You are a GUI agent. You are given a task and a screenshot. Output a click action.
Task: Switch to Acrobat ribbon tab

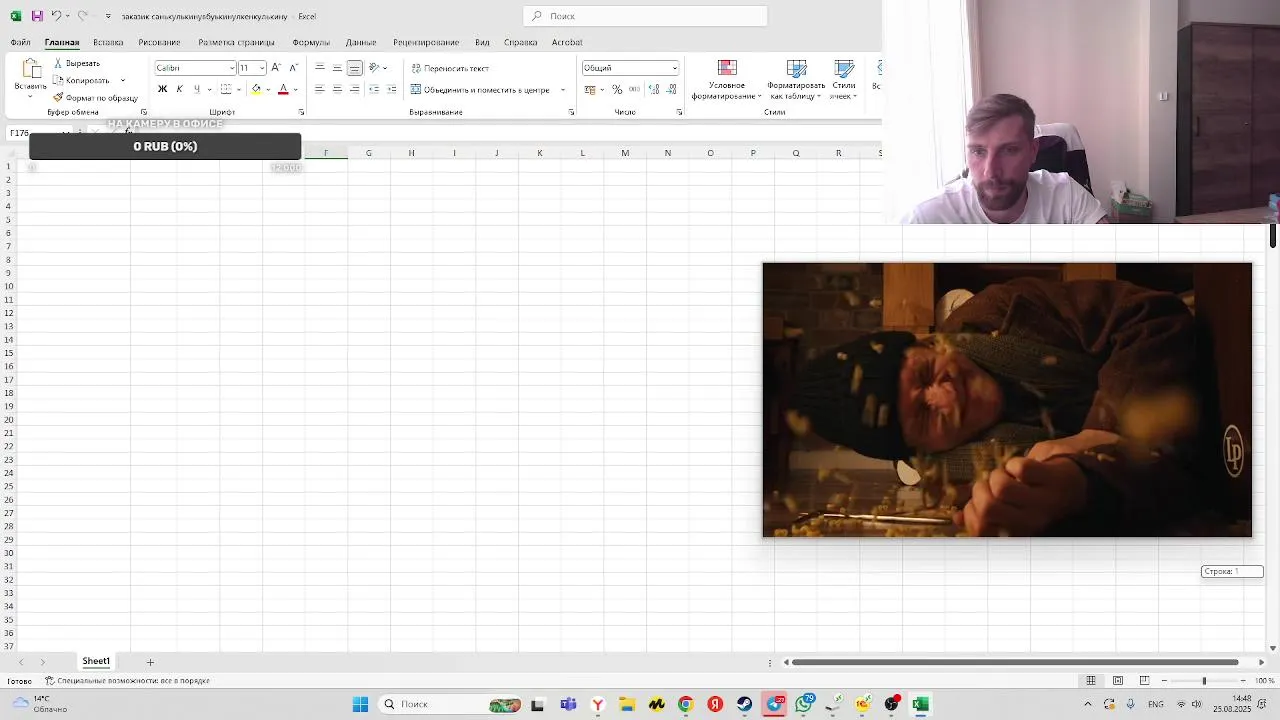coord(567,42)
